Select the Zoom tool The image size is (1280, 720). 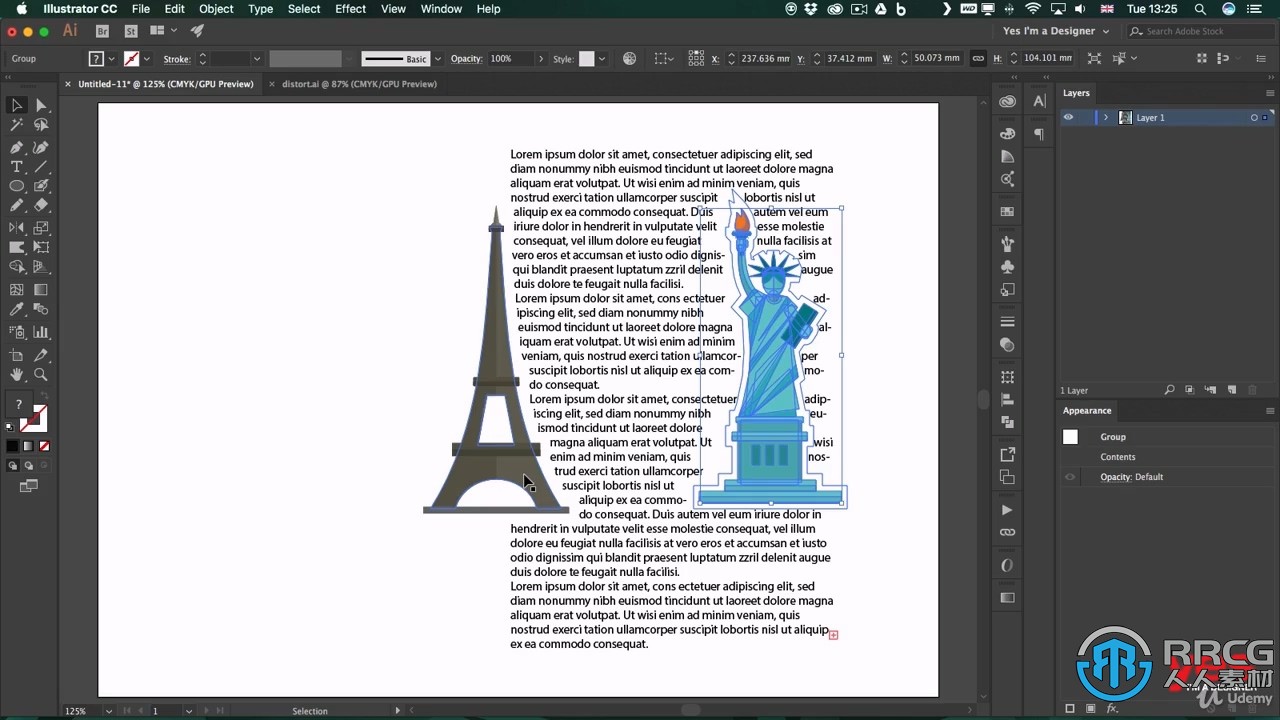click(41, 375)
